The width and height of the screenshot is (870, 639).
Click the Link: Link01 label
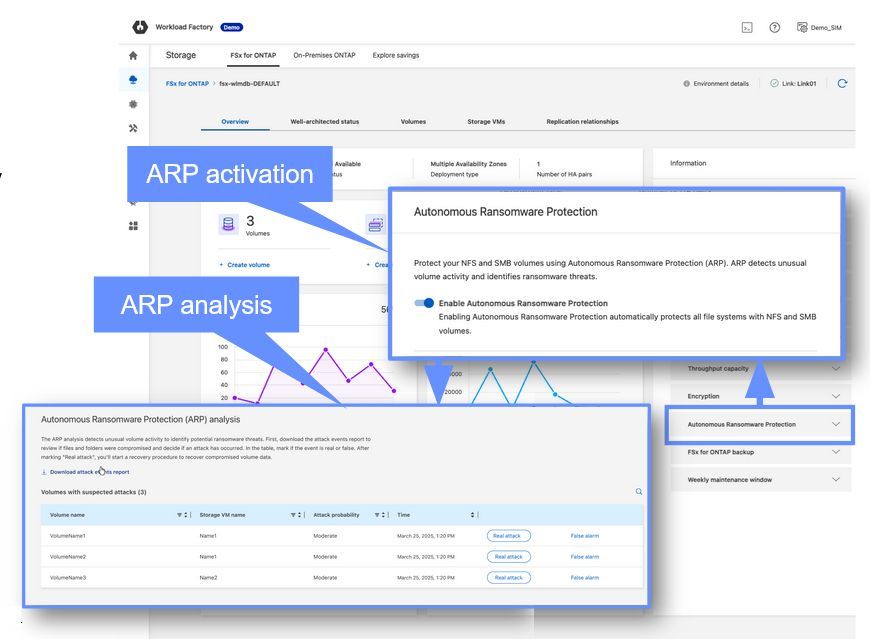(799, 84)
